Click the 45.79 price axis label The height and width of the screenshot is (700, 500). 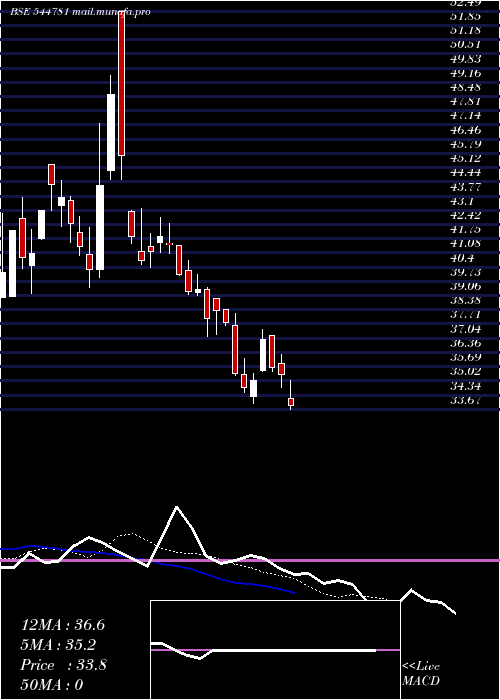tap(466, 144)
